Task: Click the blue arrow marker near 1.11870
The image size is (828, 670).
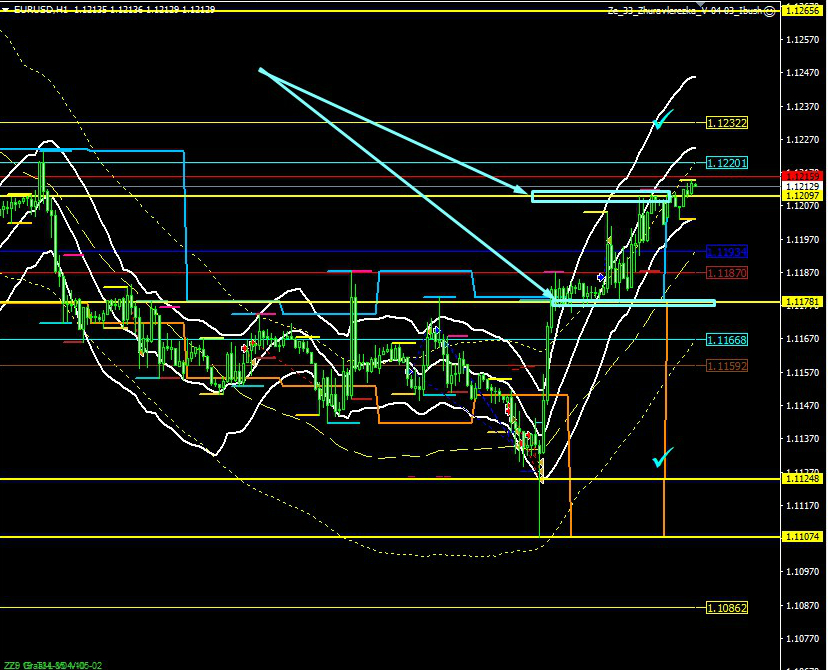Action: (600, 276)
